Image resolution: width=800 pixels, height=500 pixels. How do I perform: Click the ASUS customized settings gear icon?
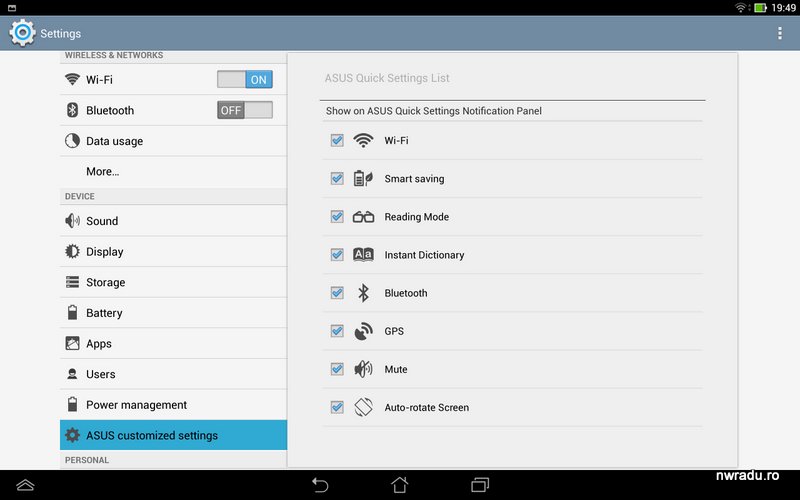pyautogui.click(x=72, y=435)
